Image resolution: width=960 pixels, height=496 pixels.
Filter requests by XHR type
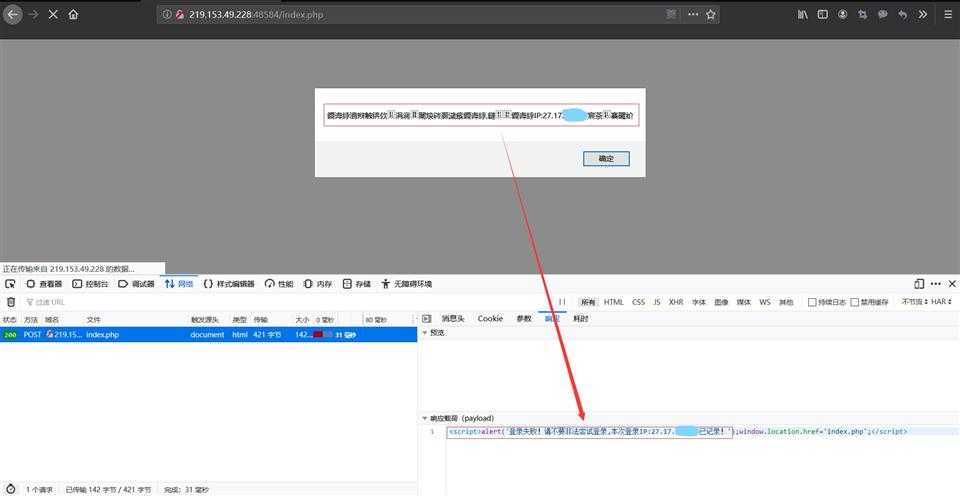pos(676,302)
